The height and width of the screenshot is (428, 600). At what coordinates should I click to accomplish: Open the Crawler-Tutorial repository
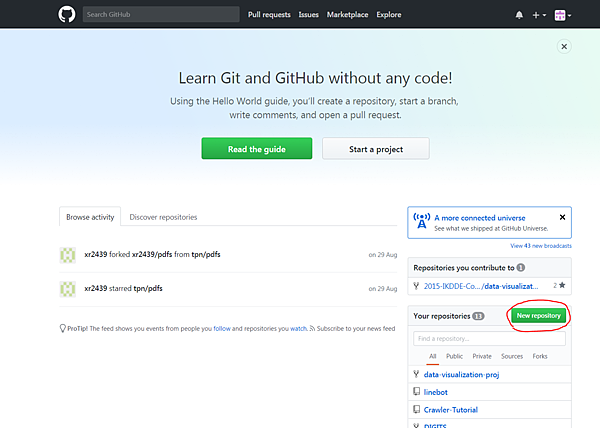tap(451, 410)
